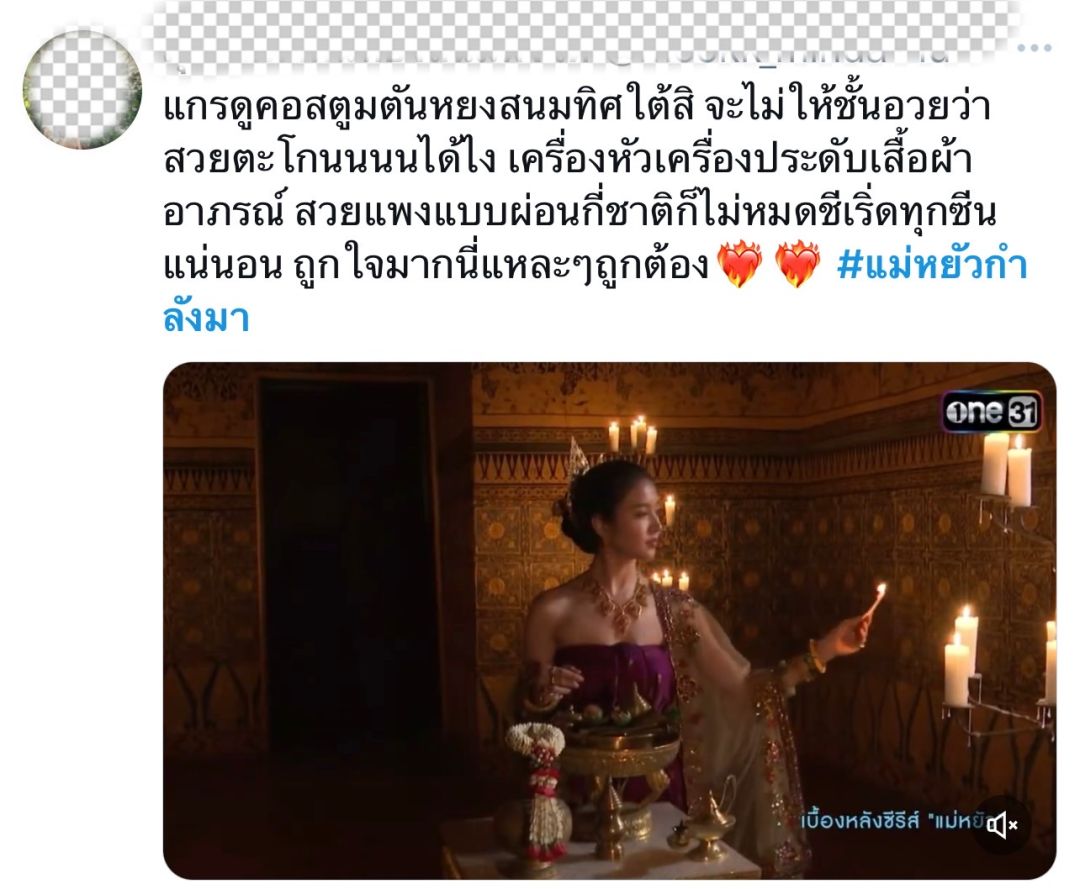This screenshot has width=1080, height=889.
Task: Click the second heart-on-fire emoji
Action: click(798, 264)
